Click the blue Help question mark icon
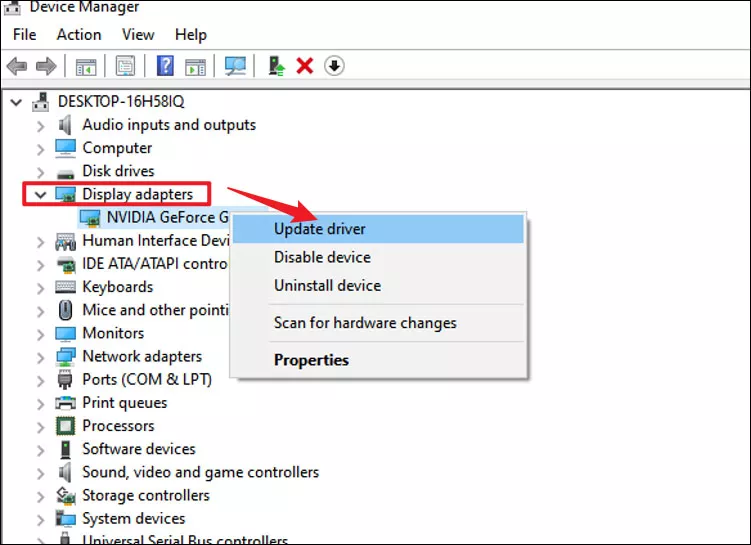The height and width of the screenshot is (545, 751). point(165,66)
